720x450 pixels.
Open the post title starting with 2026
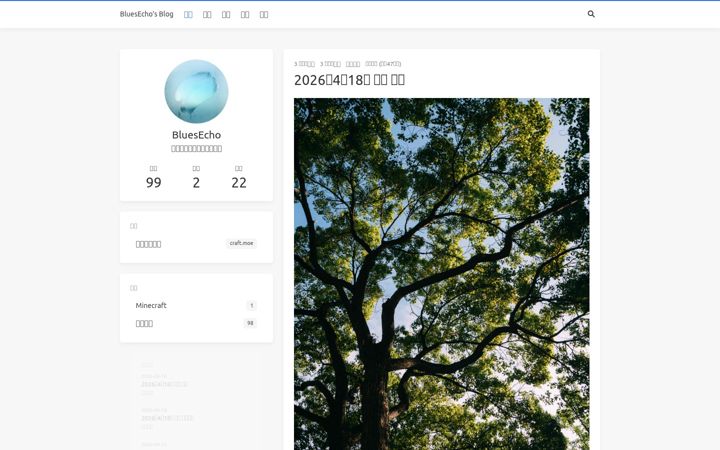349,80
